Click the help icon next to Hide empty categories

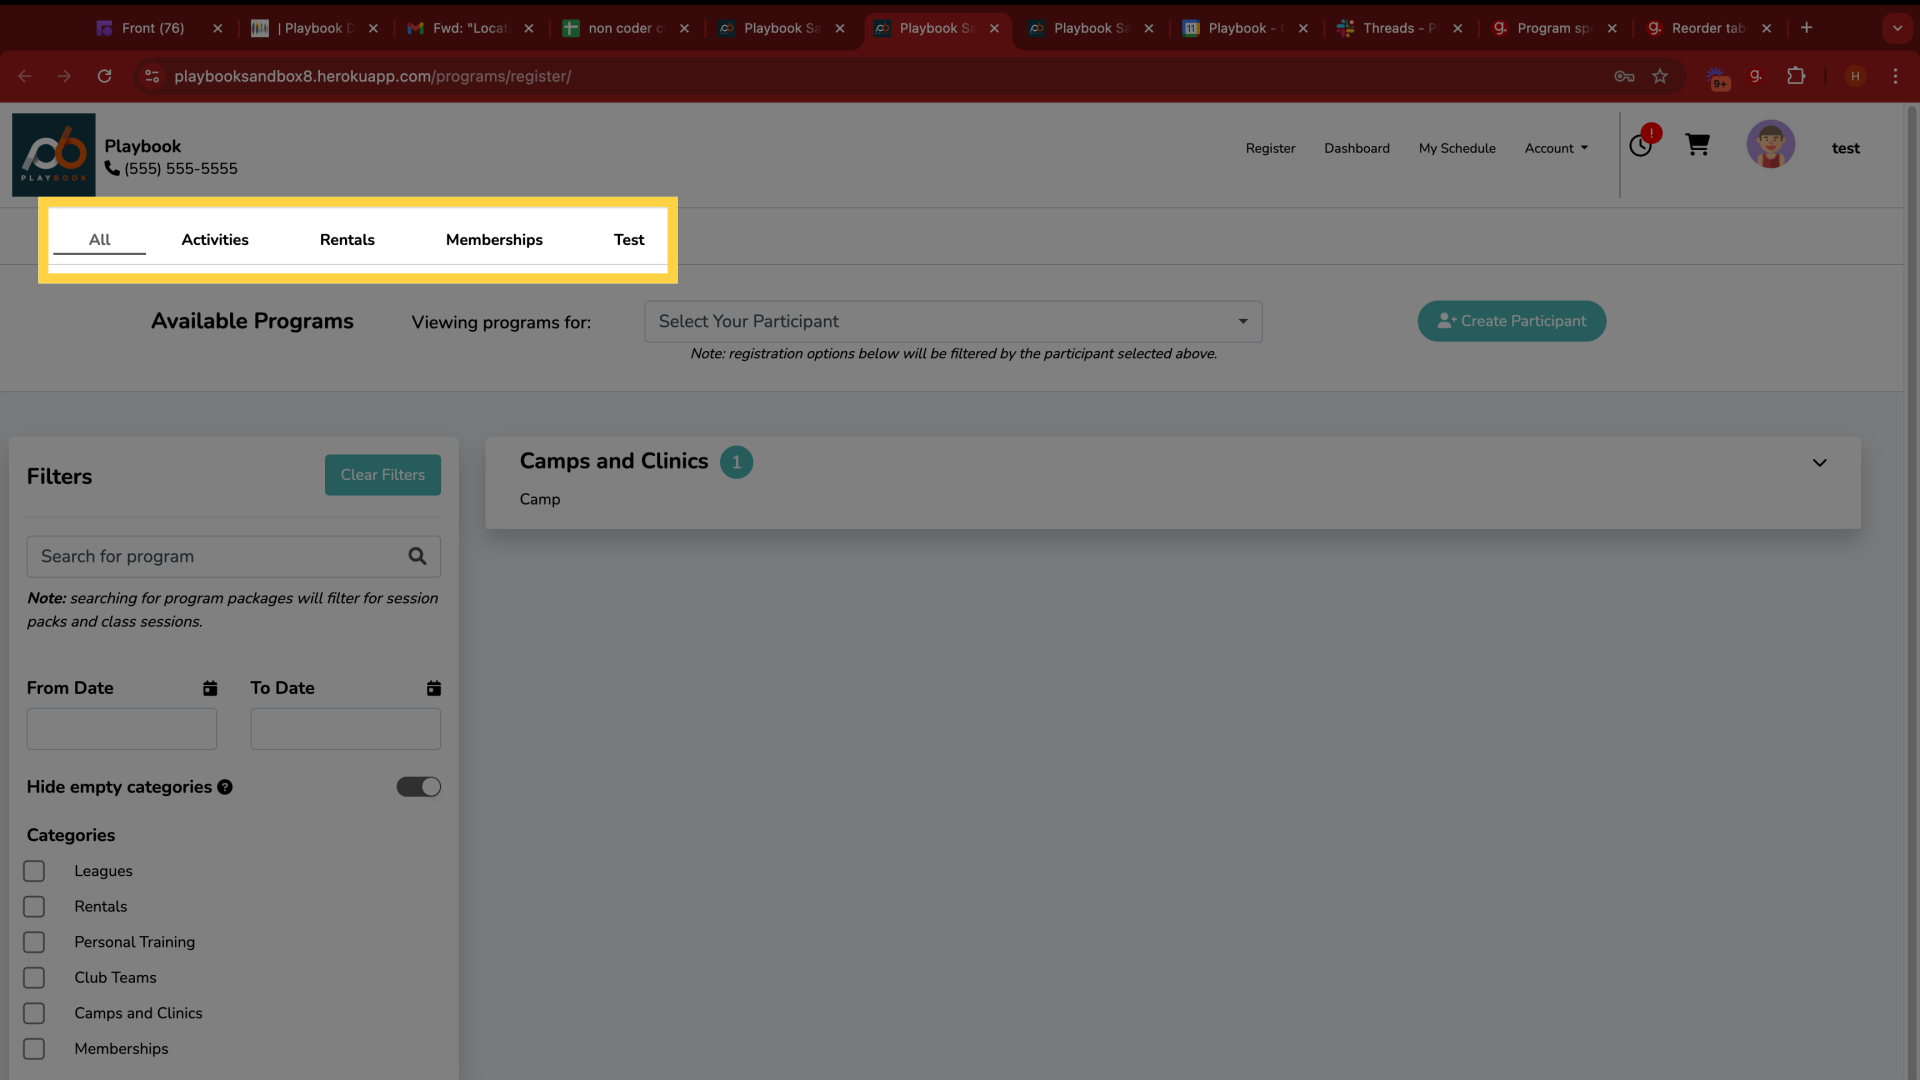point(225,787)
